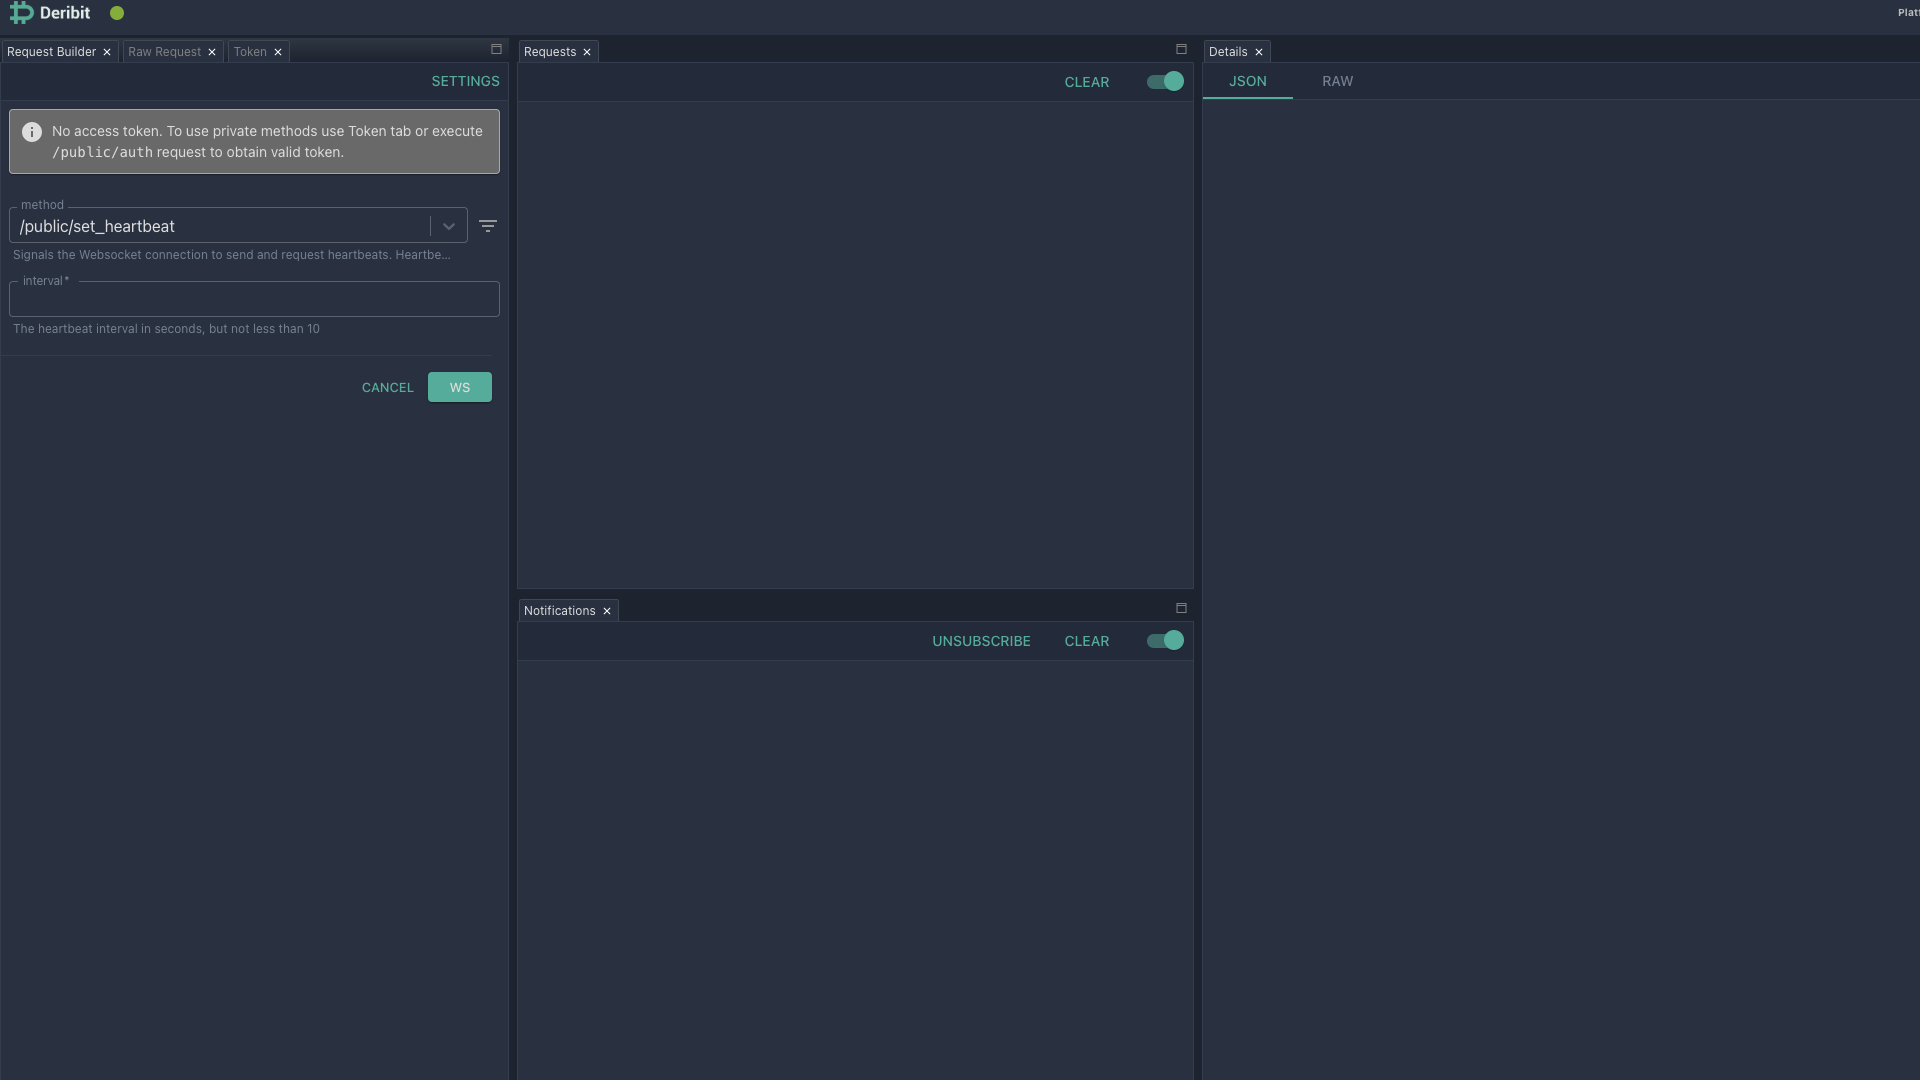
Task: Open the Token tab
Action: (x=250, y=52)
